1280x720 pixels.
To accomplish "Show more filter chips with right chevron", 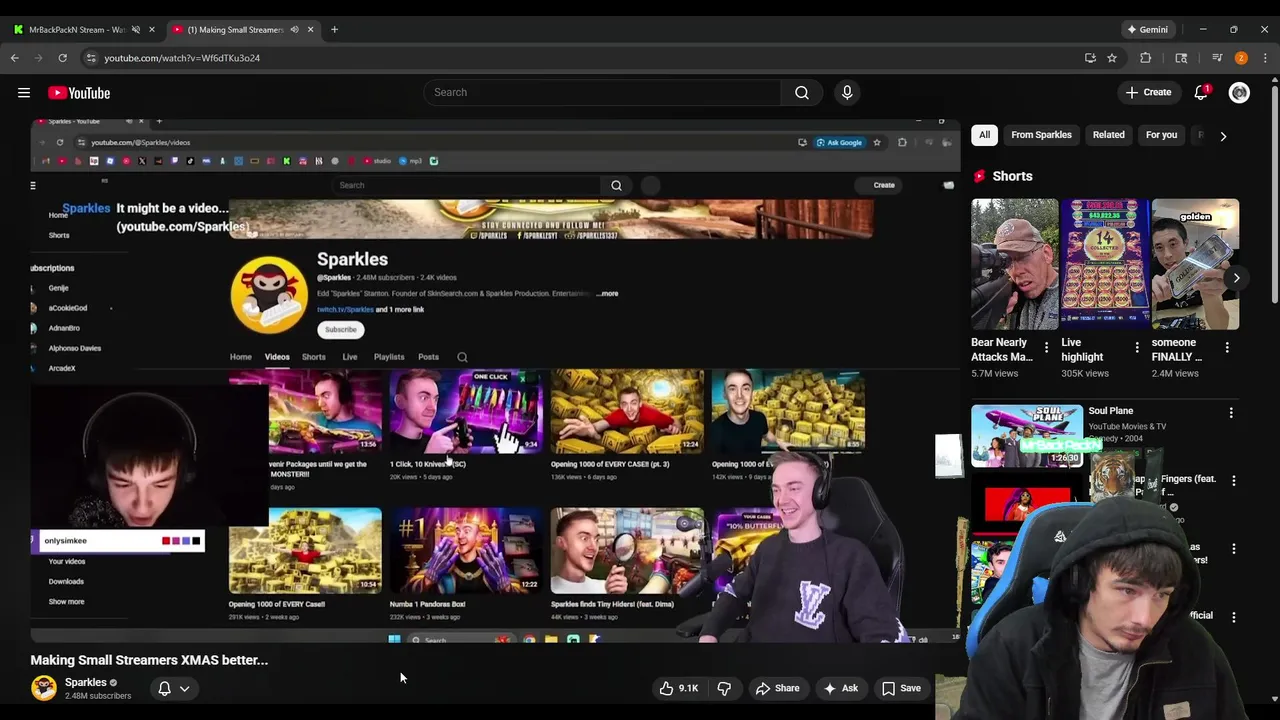I will coord(1223,136).
